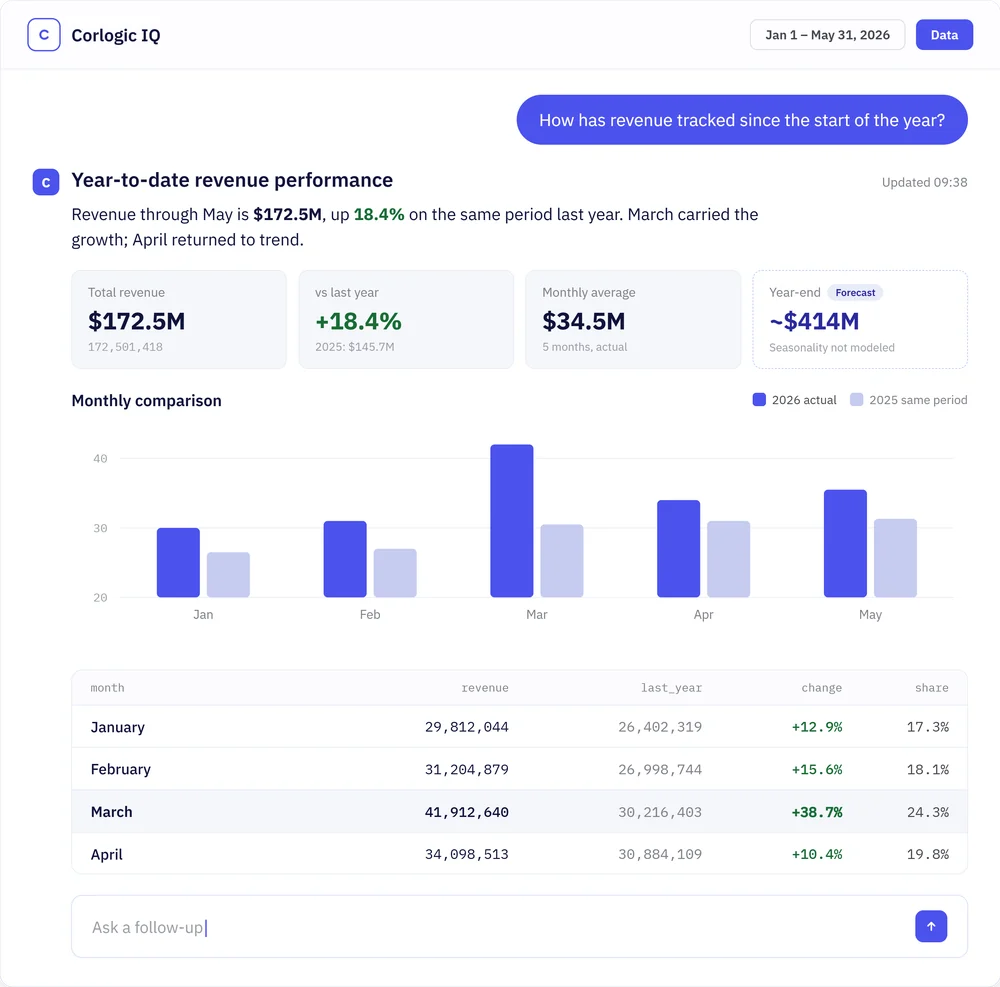Sort table by revenue column header

[485, 688]
